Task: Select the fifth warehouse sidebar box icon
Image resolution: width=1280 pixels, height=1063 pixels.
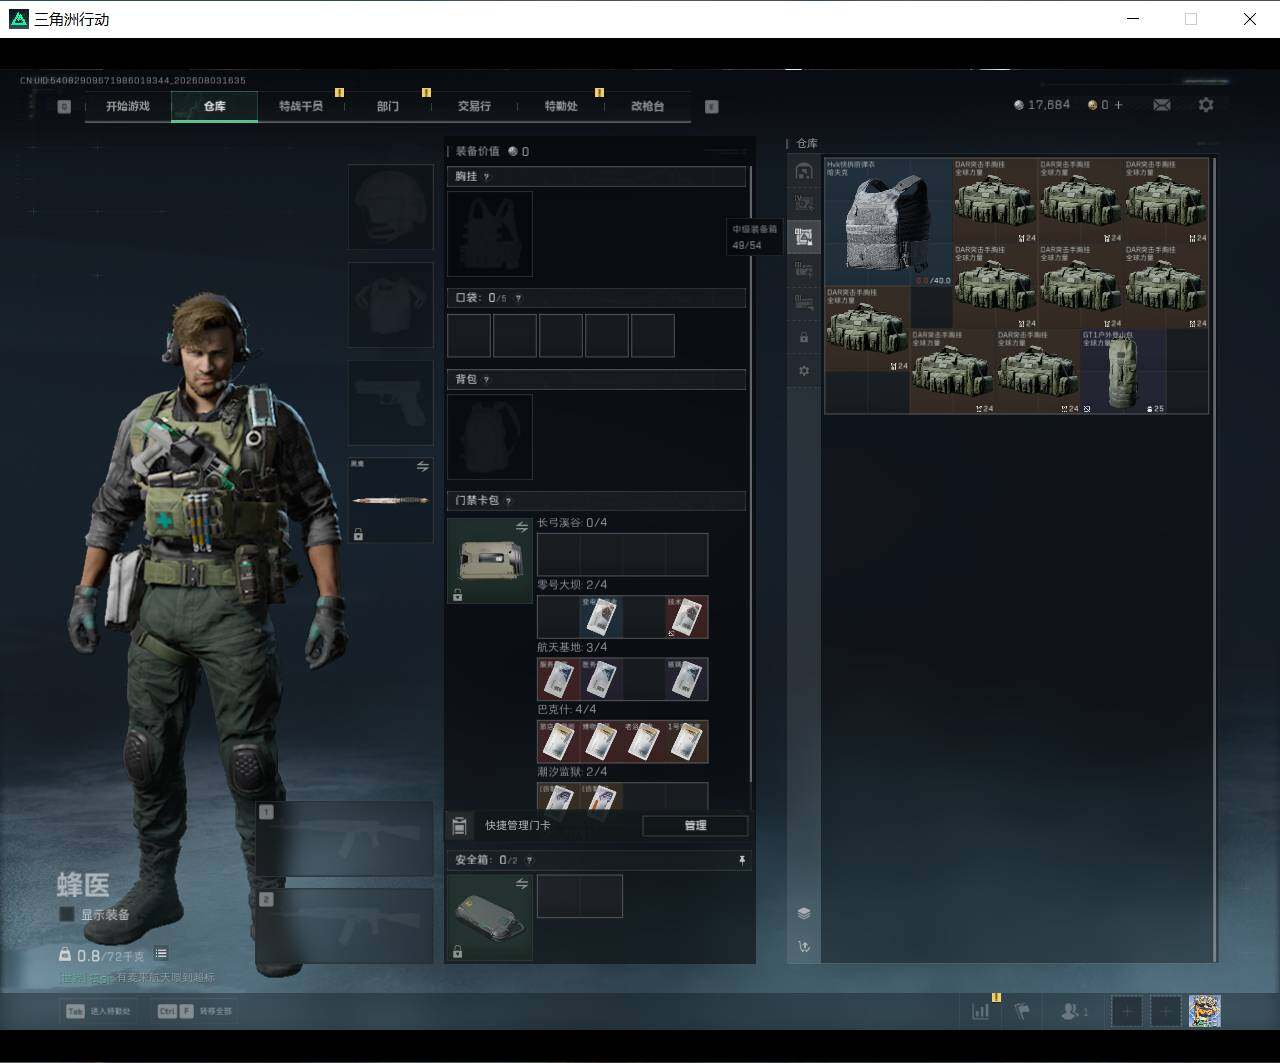Action: 804,303
